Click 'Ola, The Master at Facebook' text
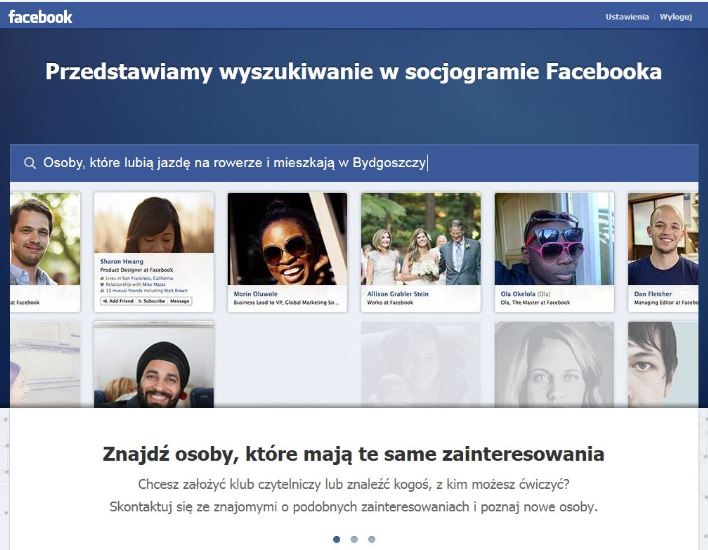The height and width of the screenshot is (550, 708). 535,303
